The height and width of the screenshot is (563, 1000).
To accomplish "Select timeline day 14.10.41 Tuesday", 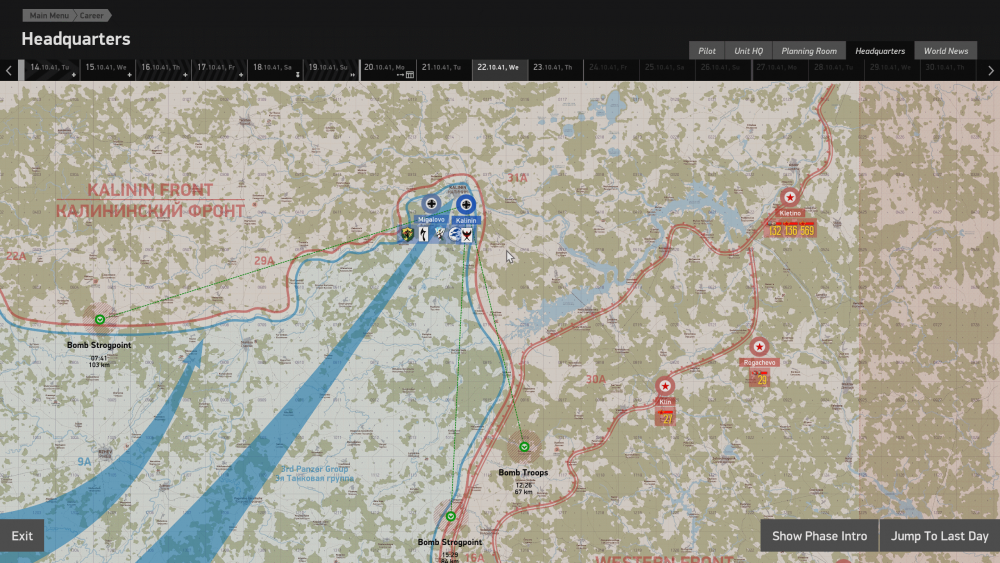I will click(x=52, y=70).
